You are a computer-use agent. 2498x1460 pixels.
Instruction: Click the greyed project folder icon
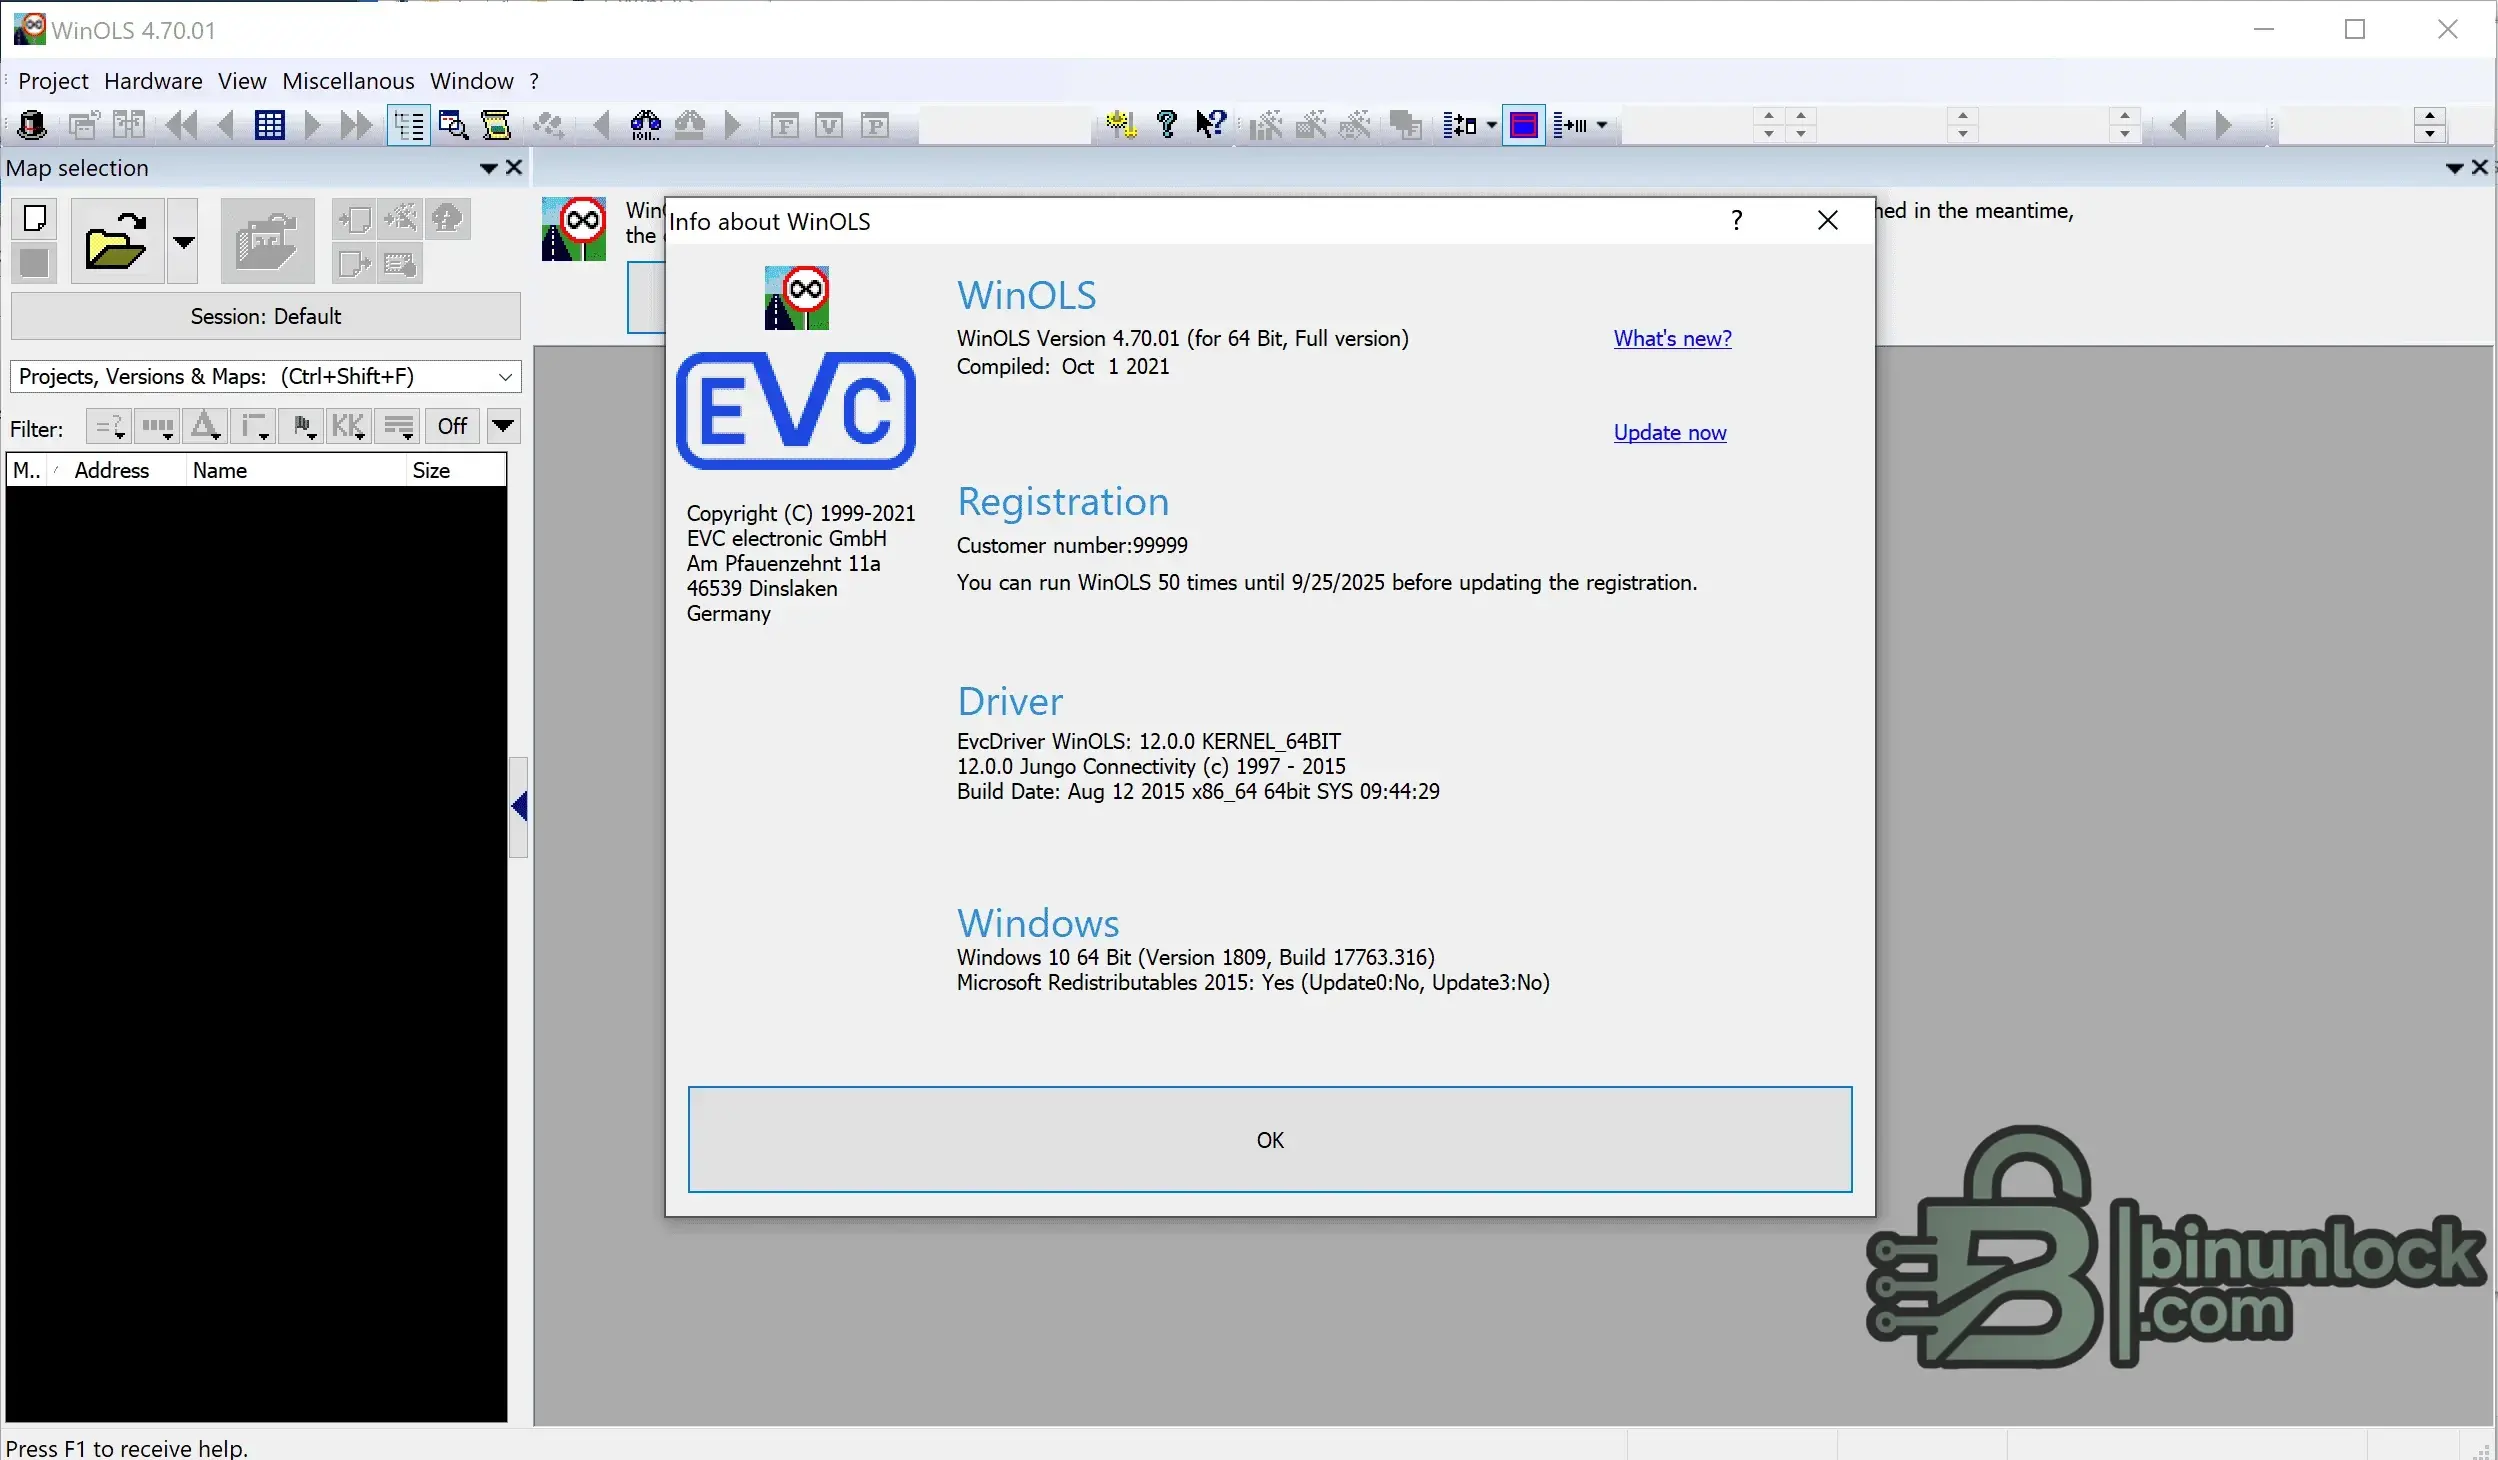pyautogui.click(x=267, y=241)
